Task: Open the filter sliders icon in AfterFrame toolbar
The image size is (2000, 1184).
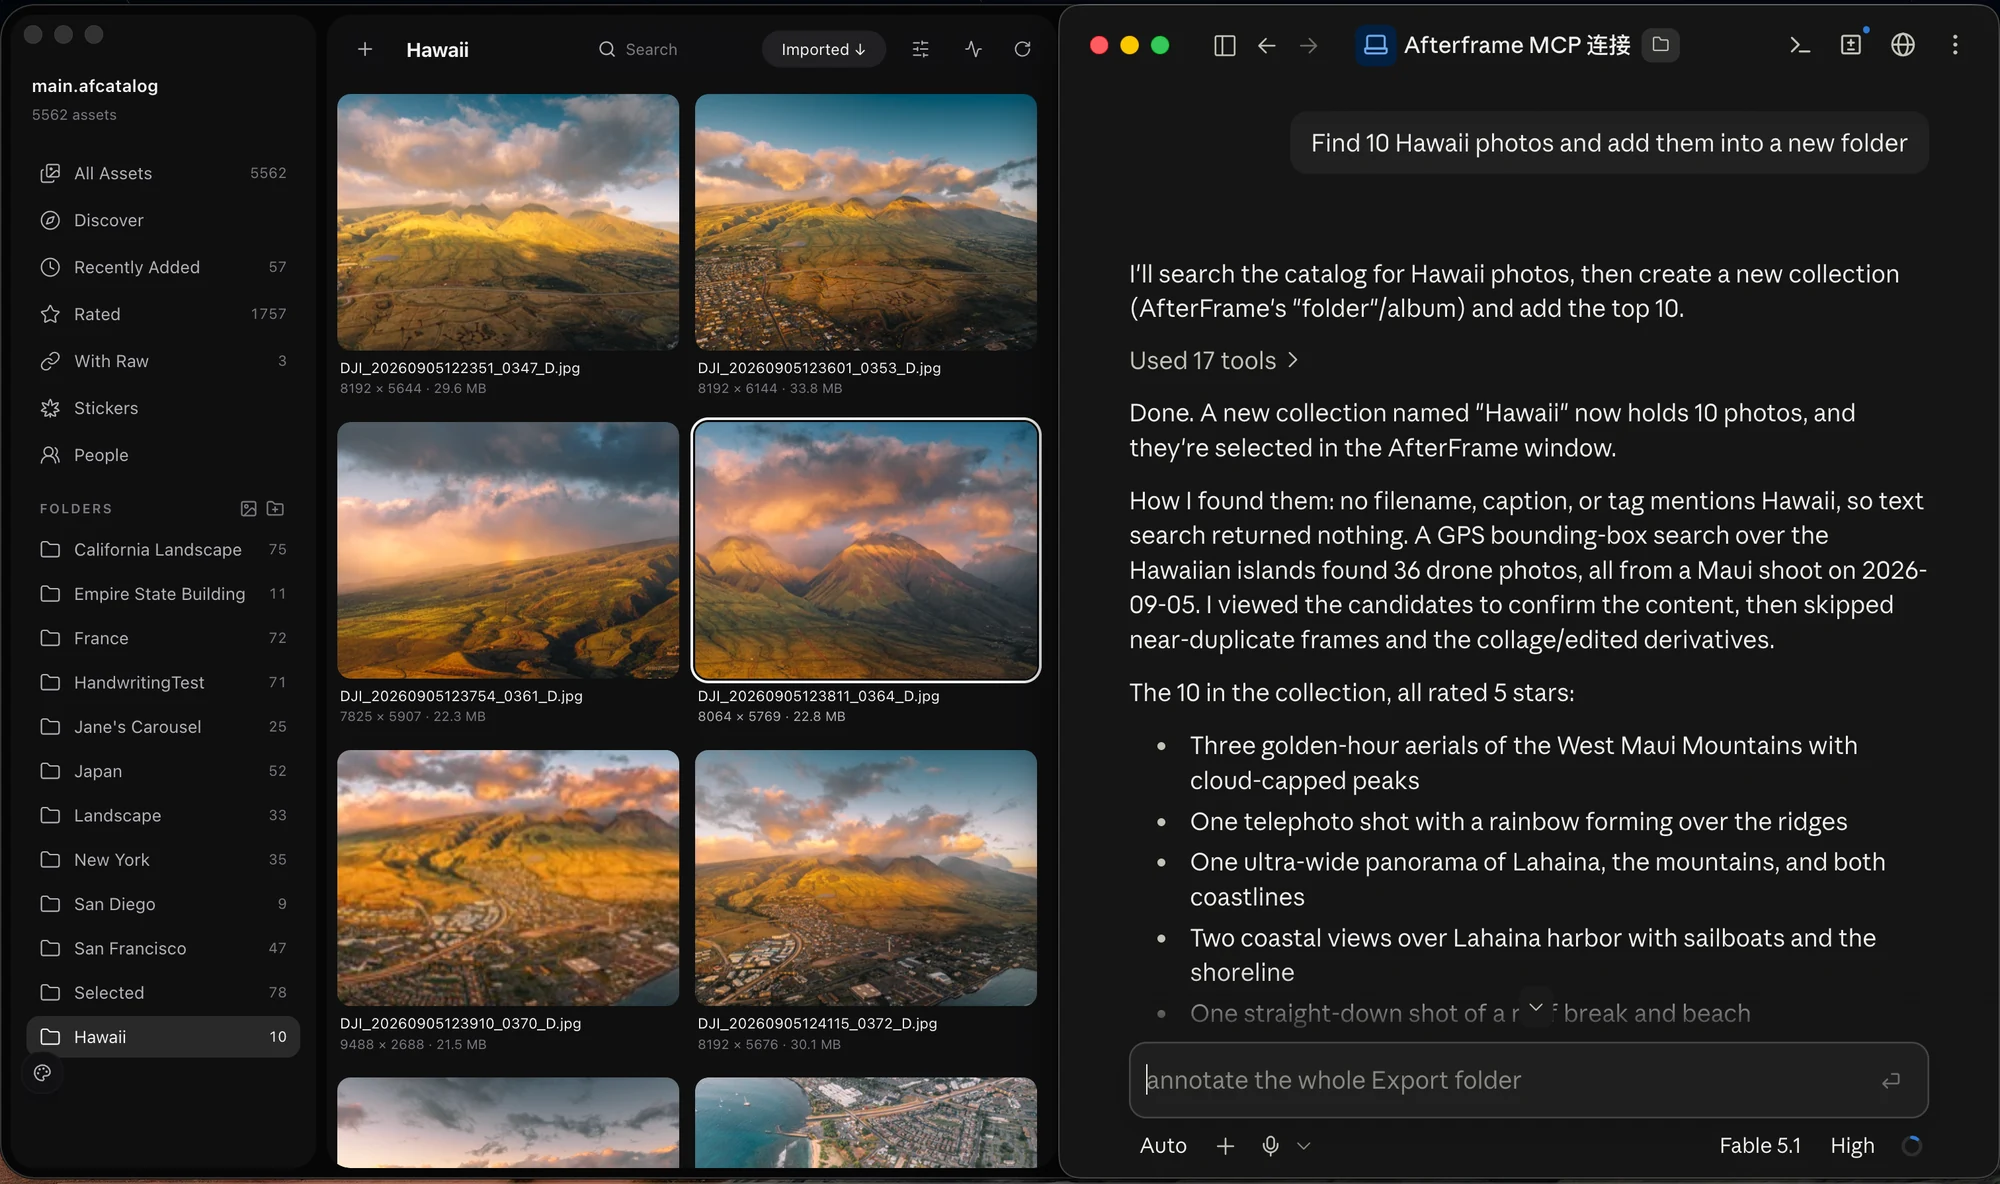Action: [x=921, y=49]
